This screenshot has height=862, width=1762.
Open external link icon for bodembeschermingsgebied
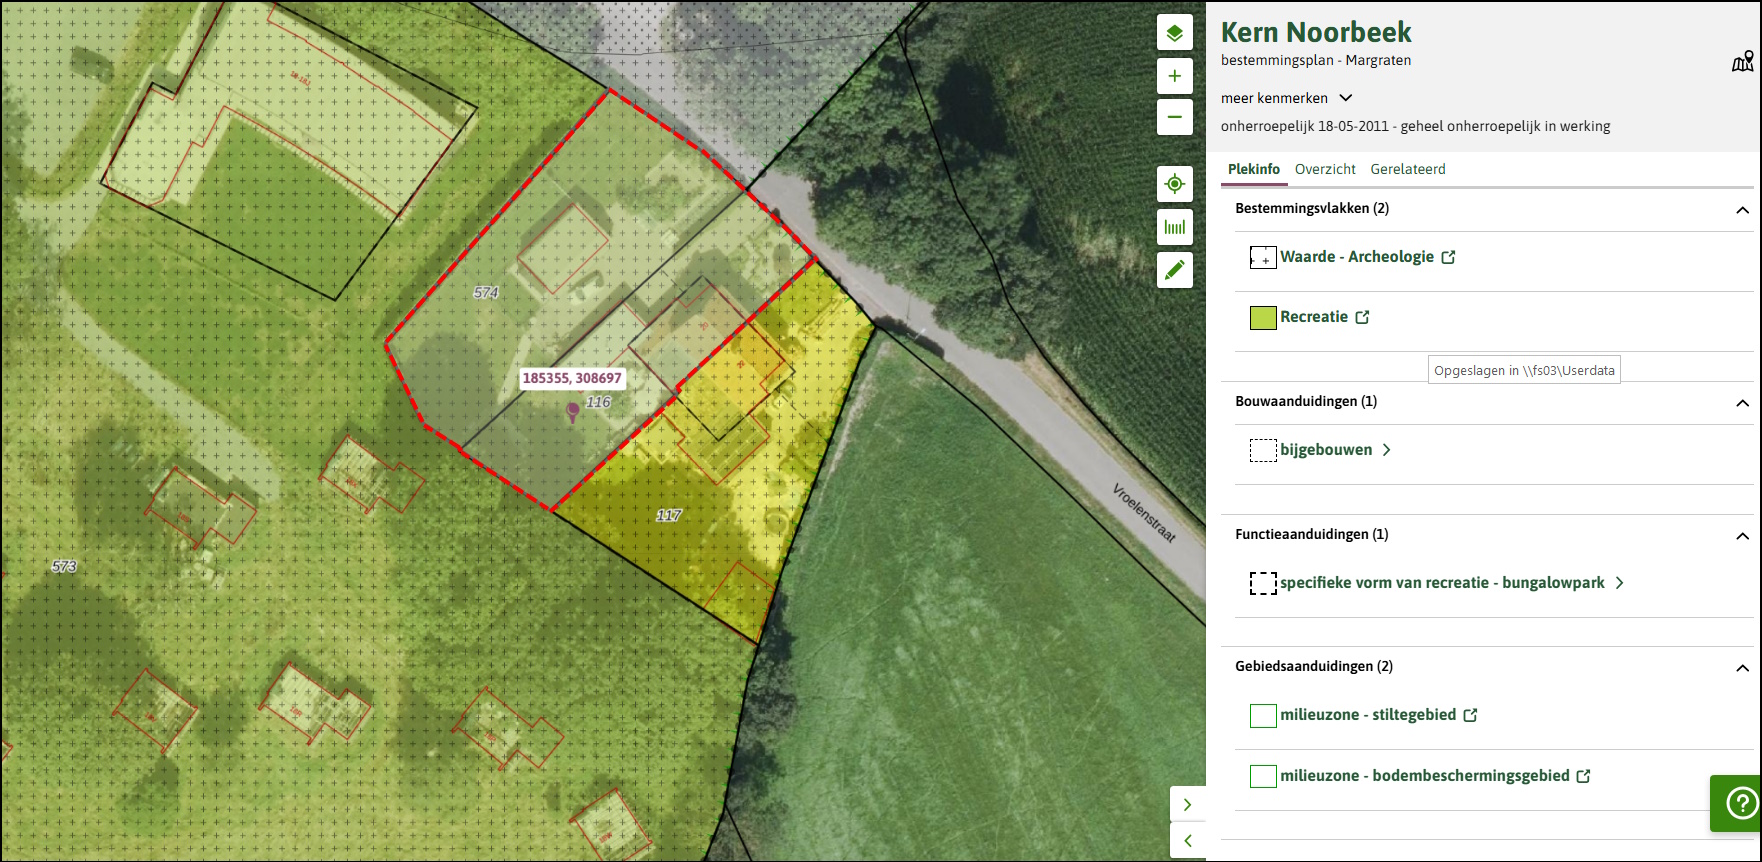pos(1583,776)
